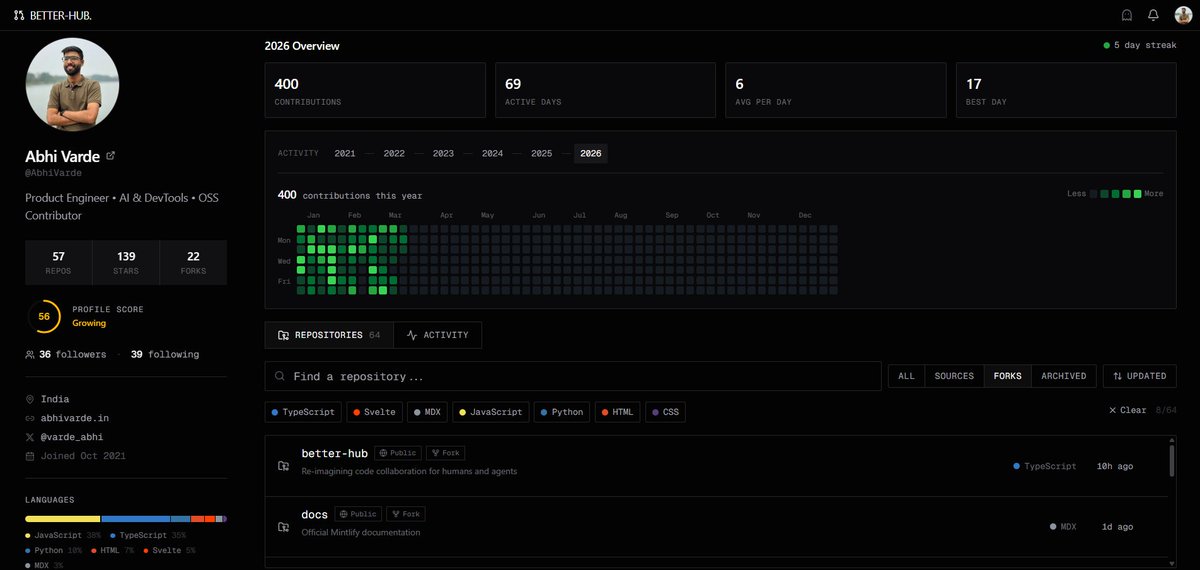Focus the Find a repository search field

click(x=573, y=376)
